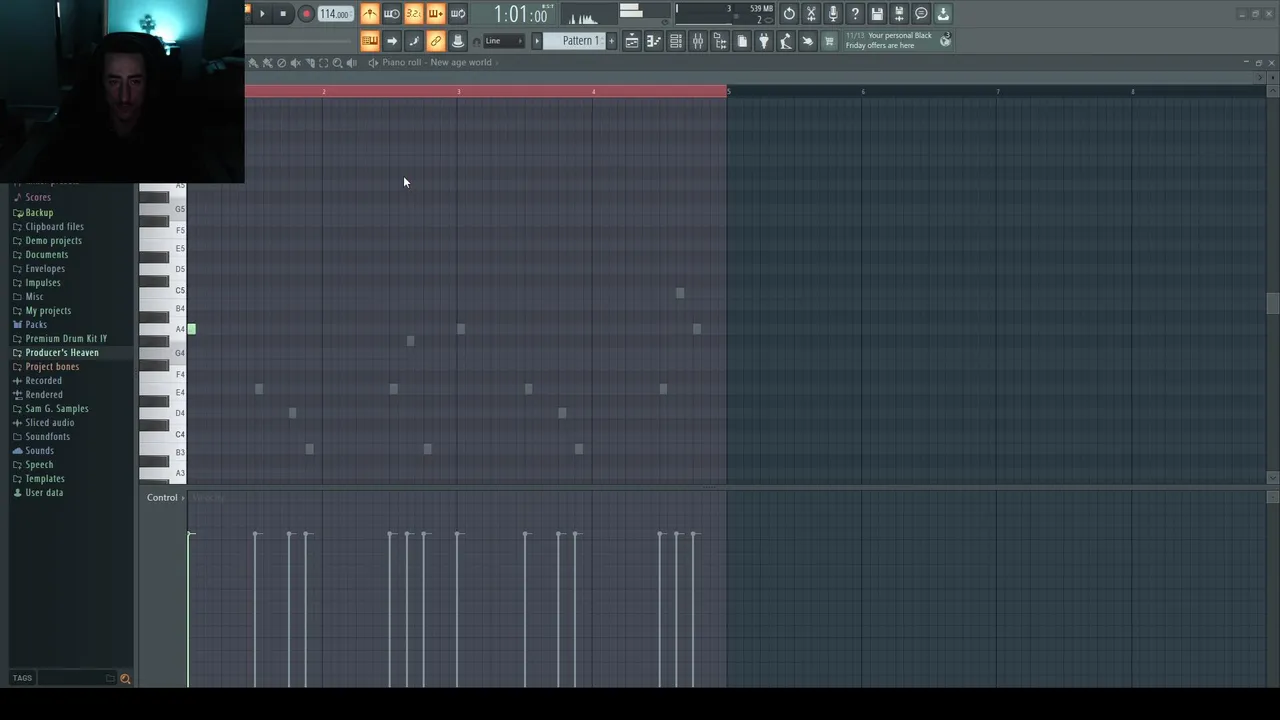Screen dimensions: 1280x720
Task: Open the plugin picker plug icon
Action: click(764, 41)
